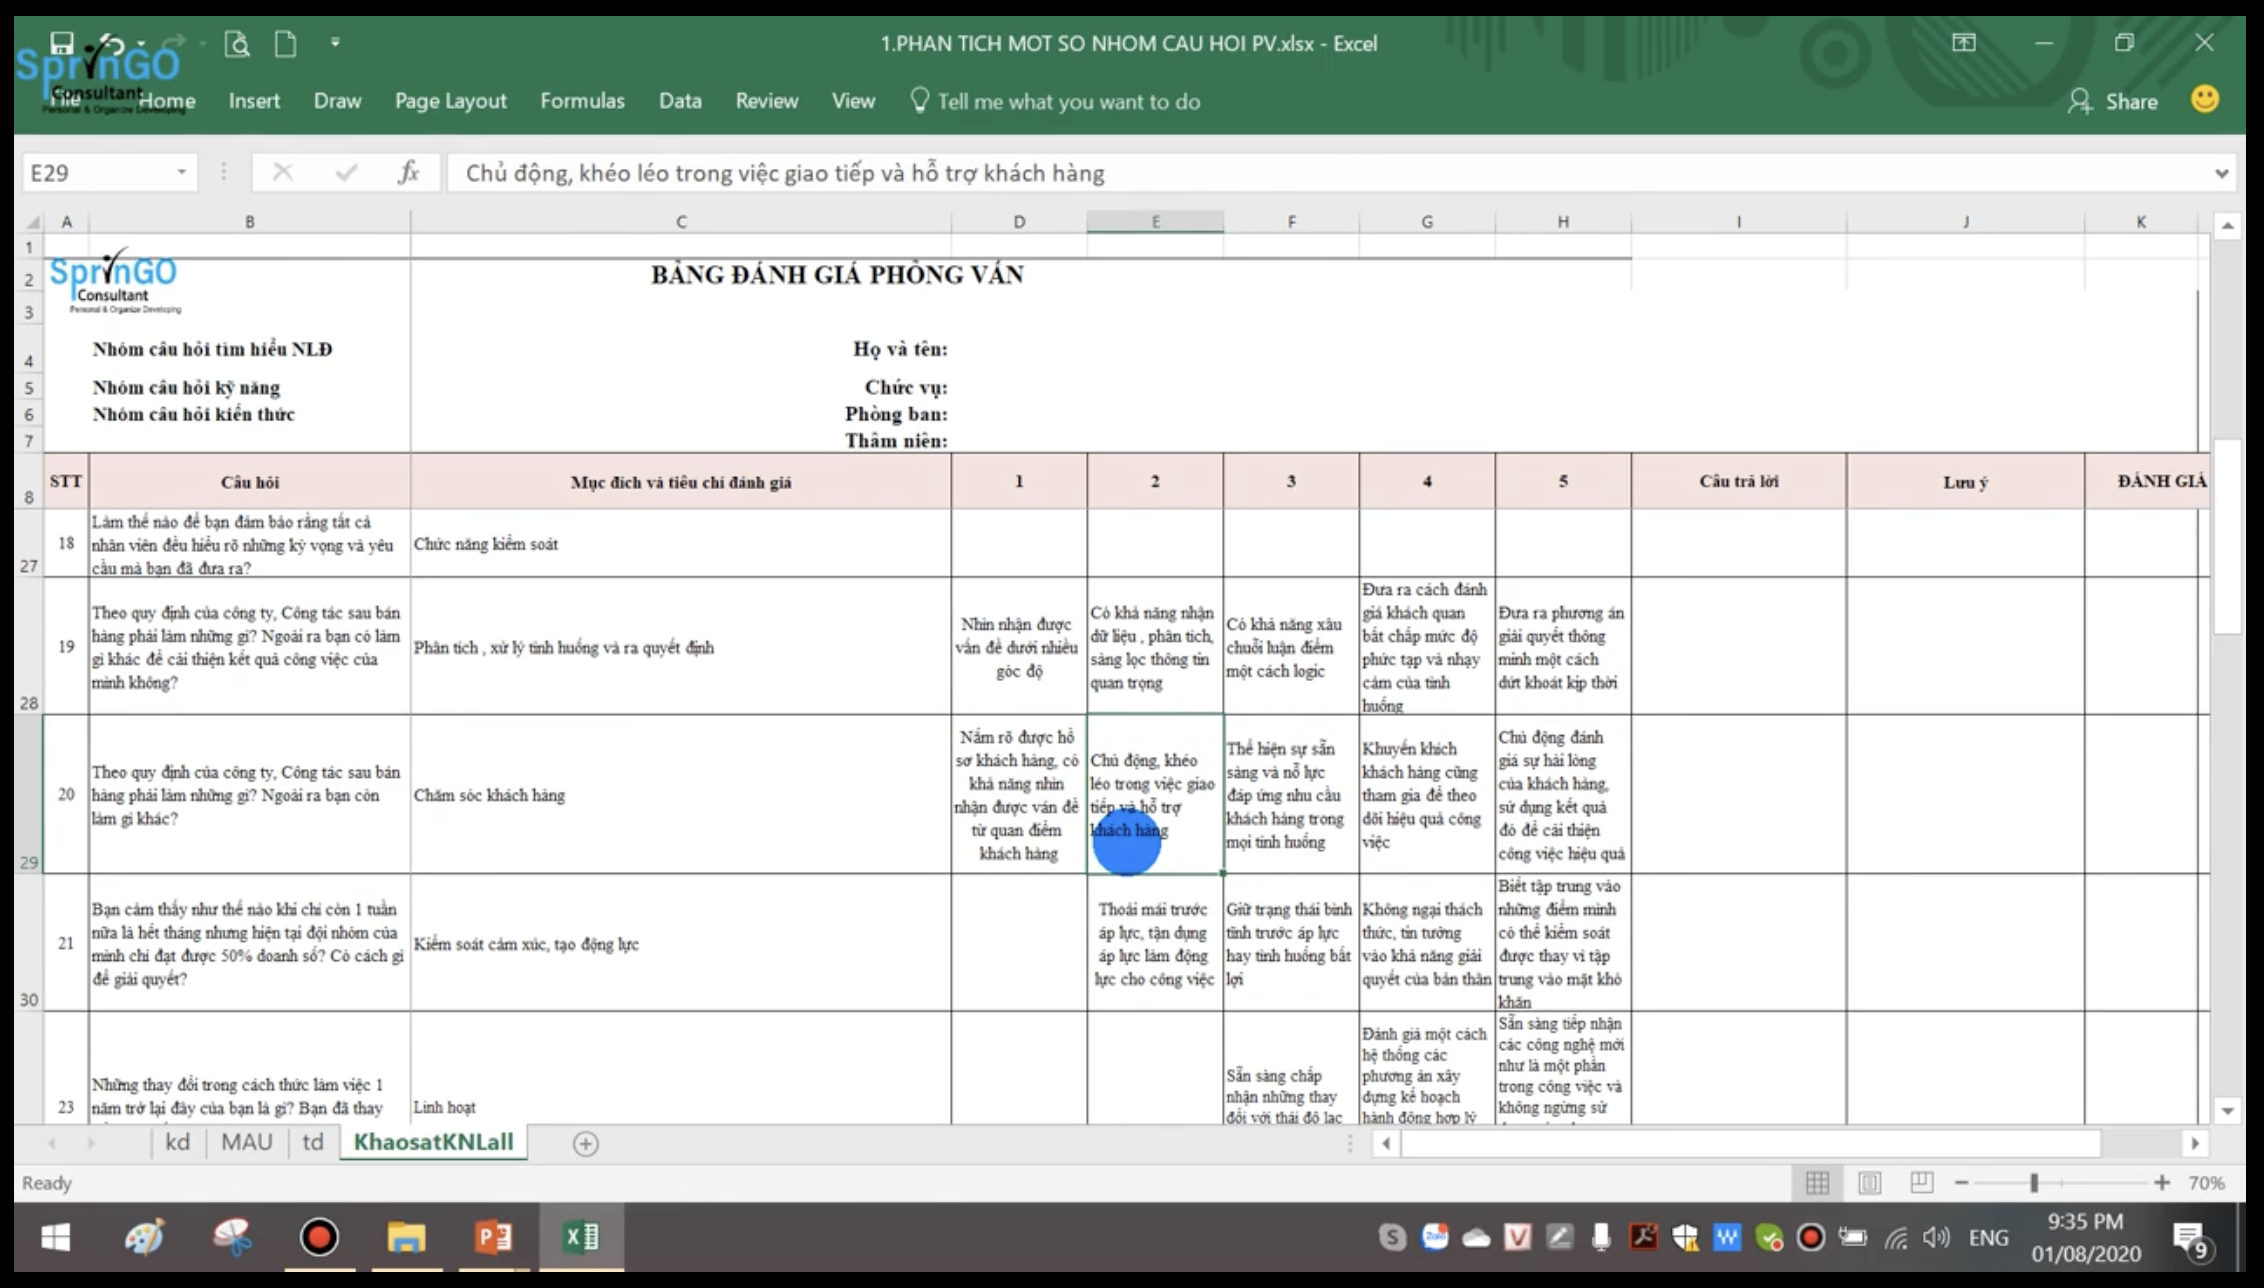Image resolution: width=2264 pixels, height=1288 pixels.
Task: Open the Formulas ribbon tab
Action: tap(582, 101)
